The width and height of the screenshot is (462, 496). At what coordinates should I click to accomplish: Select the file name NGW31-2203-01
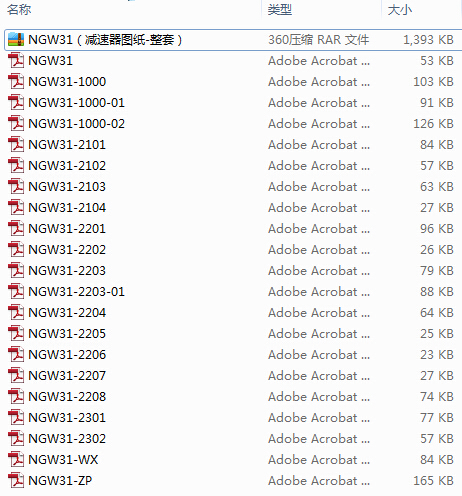[x=76, y=291]
